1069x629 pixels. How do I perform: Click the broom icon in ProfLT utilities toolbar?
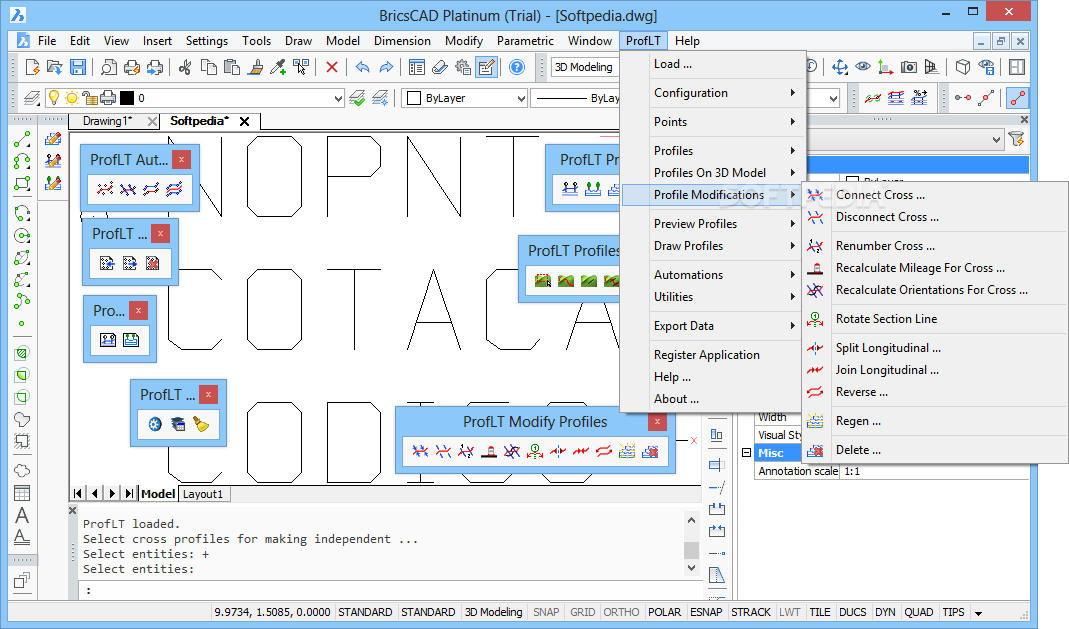(201, 424)
